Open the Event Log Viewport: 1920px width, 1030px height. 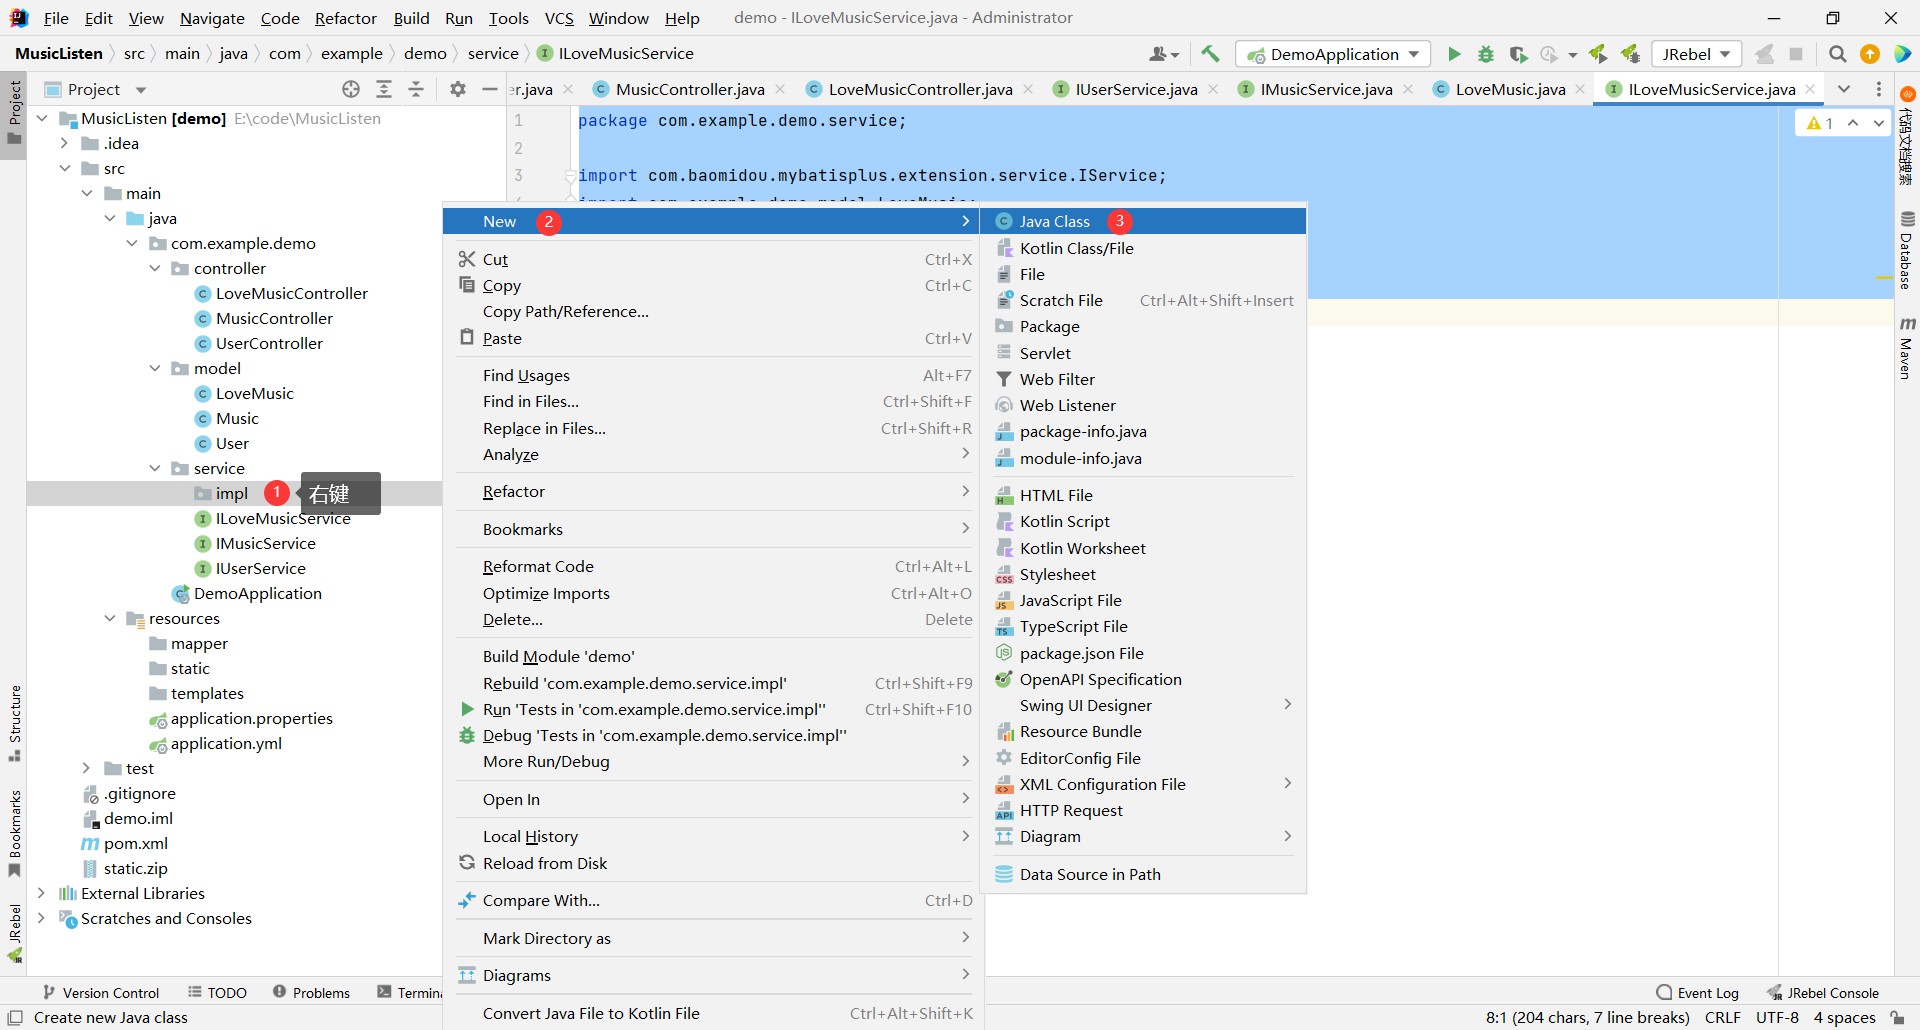(x=1697, y=992)
